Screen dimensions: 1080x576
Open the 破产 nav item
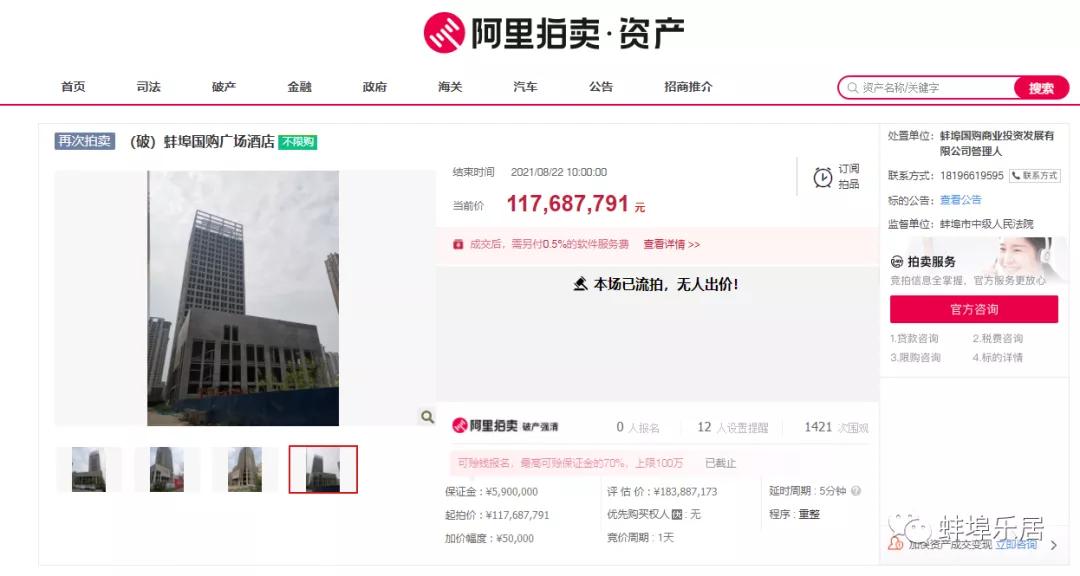[x=224, y=87]
